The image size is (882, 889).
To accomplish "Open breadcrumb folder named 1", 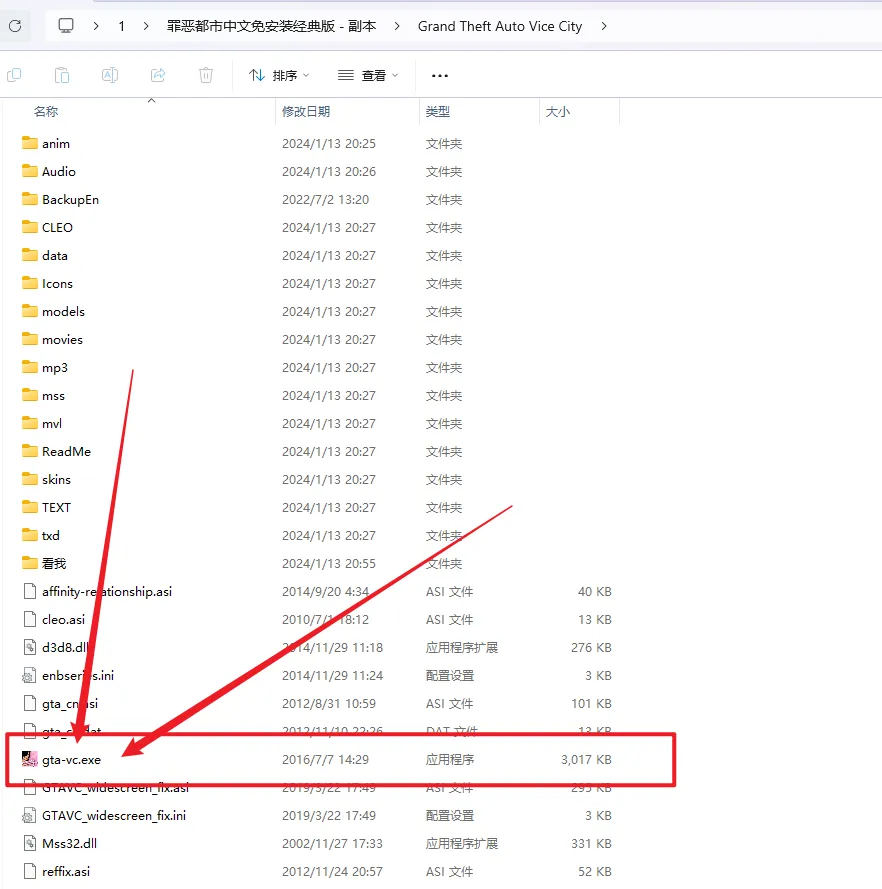I will click(x=121, y=26).
